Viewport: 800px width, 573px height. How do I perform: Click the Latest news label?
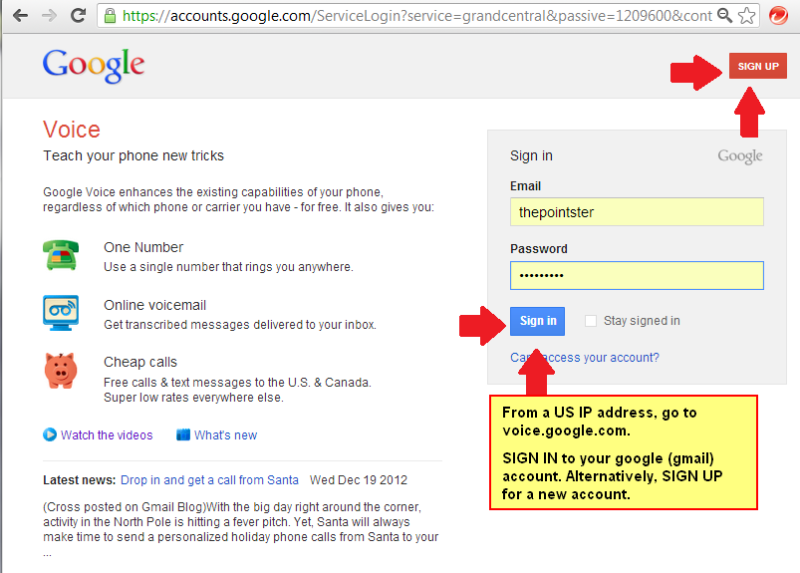[80, 480]
